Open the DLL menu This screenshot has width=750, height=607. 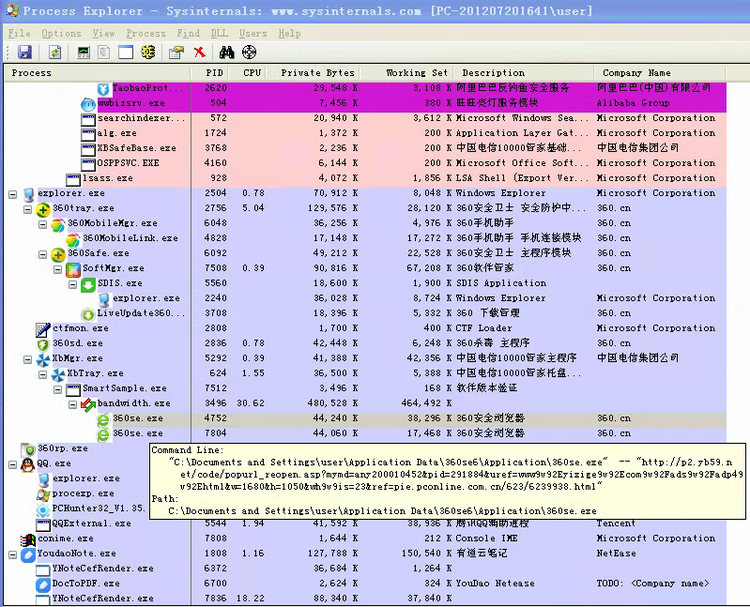[x=220, y=33]
